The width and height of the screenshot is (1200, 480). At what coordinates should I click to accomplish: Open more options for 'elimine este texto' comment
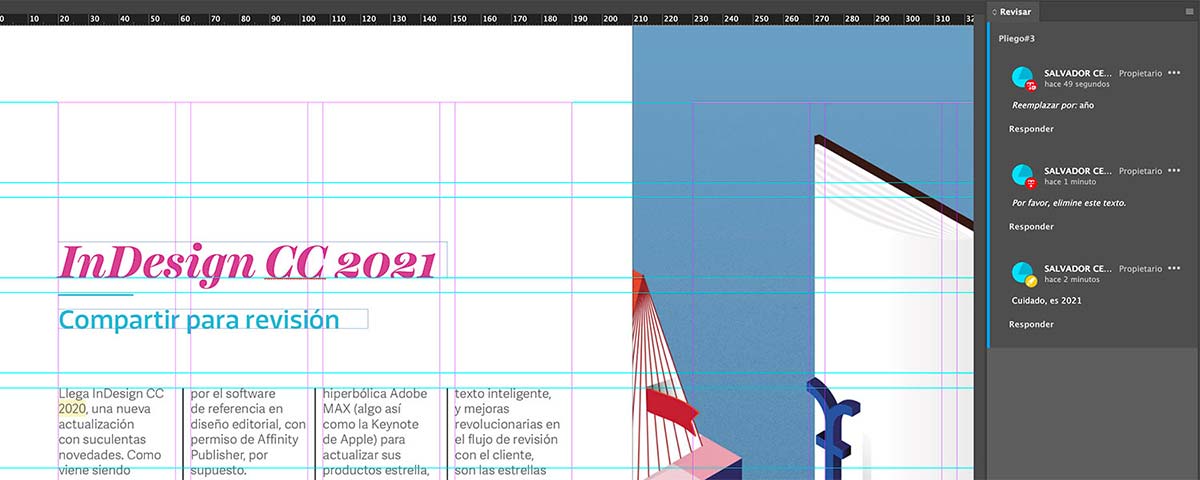point(1174,170)
